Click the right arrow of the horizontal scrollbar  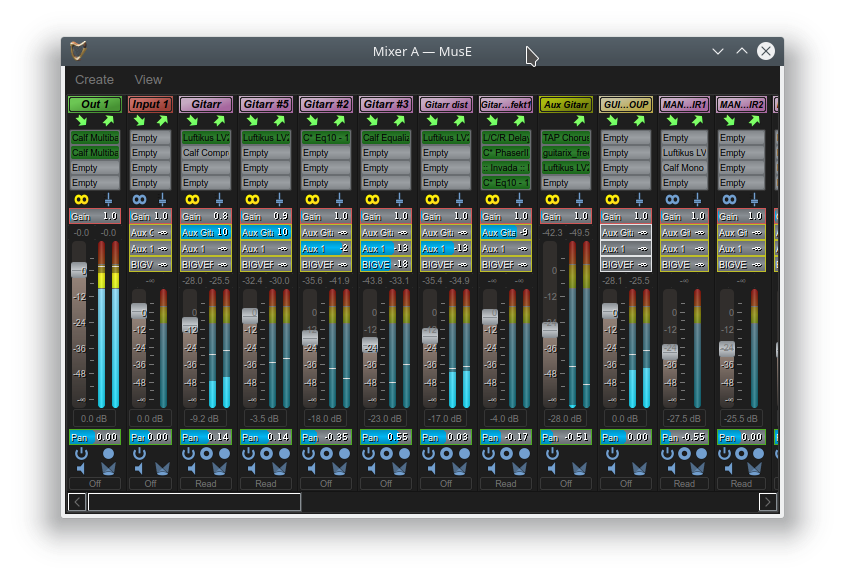pos(768,502)
